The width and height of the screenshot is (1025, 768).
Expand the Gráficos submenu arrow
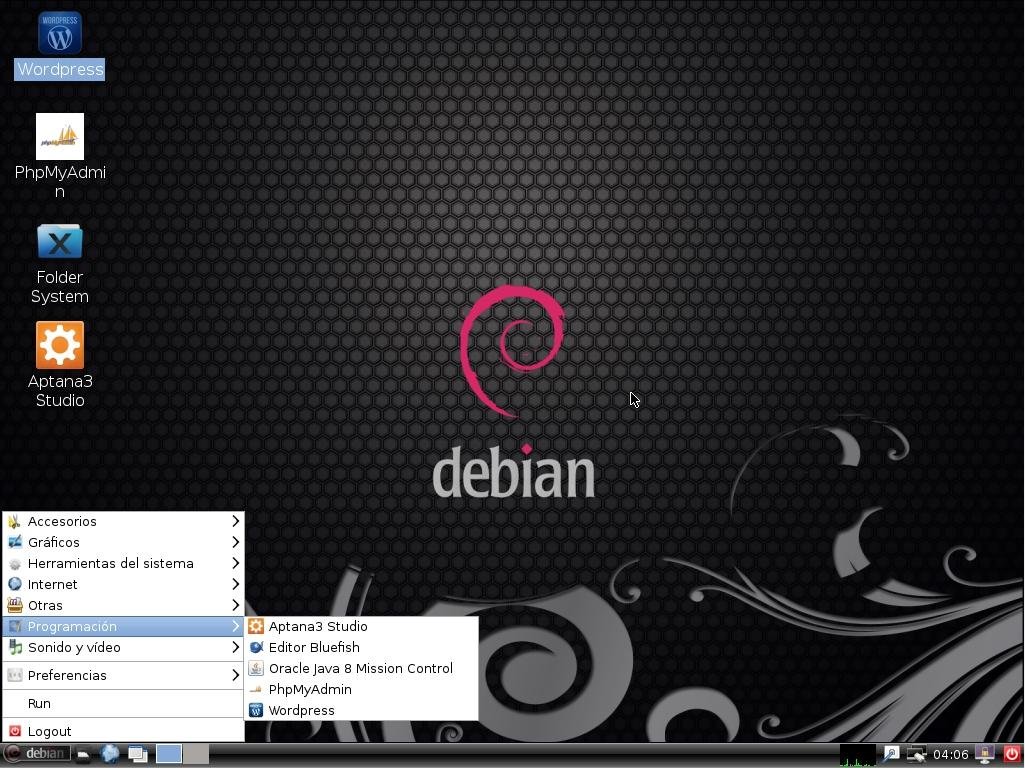click(x=235, y=542)
